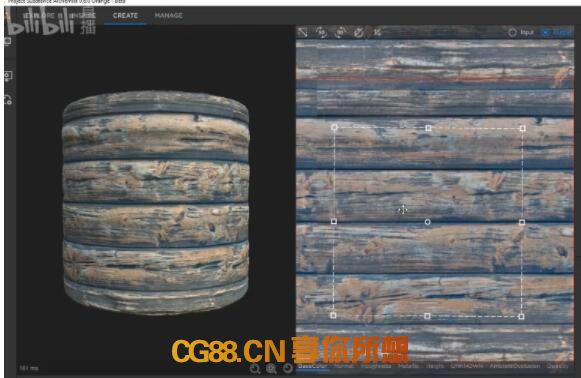Click the third rotate icon in 2D toolbar
This screenshot has width=581, height=378.
click(340, 33)
